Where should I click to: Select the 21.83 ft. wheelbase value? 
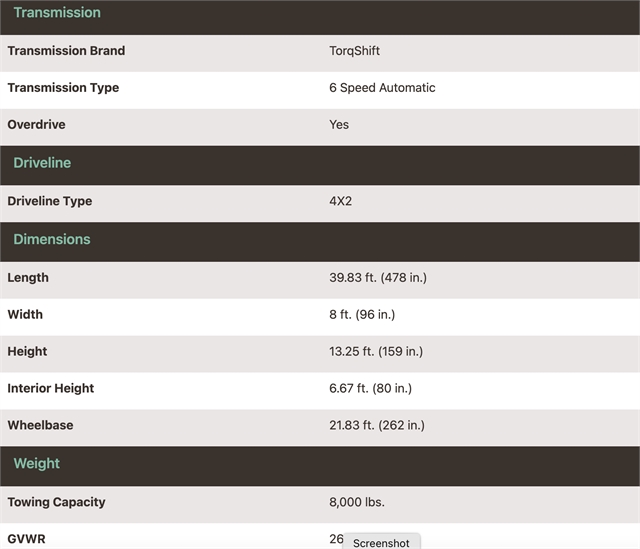coord(377,426)
